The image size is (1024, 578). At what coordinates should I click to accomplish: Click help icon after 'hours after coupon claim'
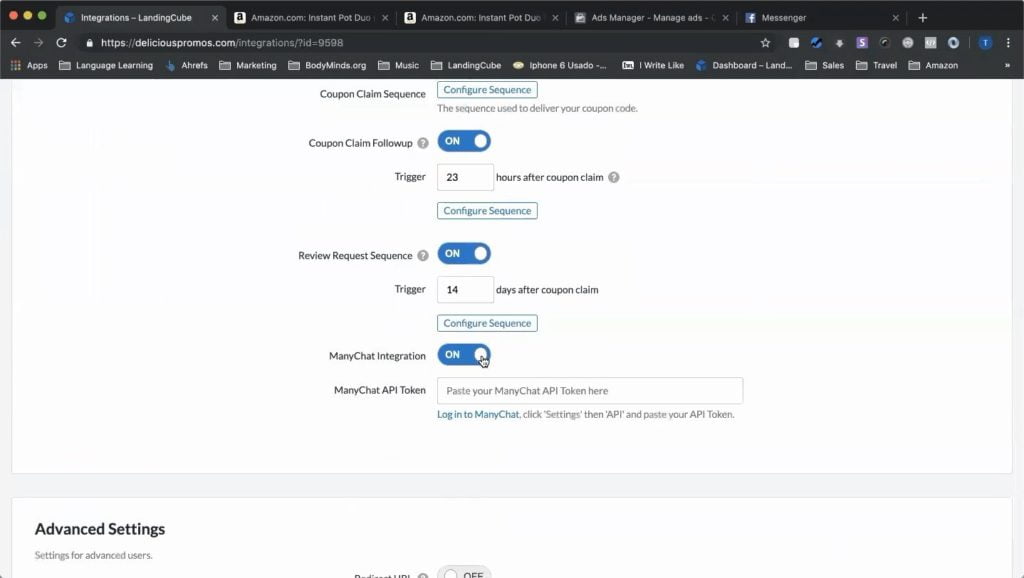pyautogui.click(x=614, y=177)
